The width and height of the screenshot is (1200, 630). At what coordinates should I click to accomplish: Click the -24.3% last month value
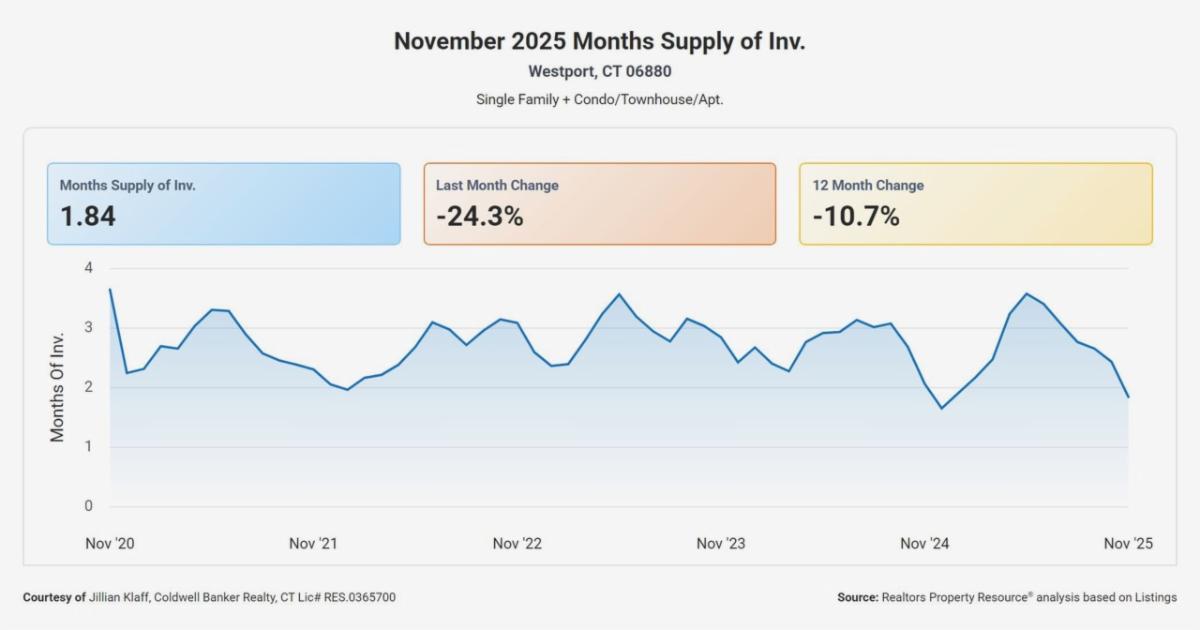480,216
